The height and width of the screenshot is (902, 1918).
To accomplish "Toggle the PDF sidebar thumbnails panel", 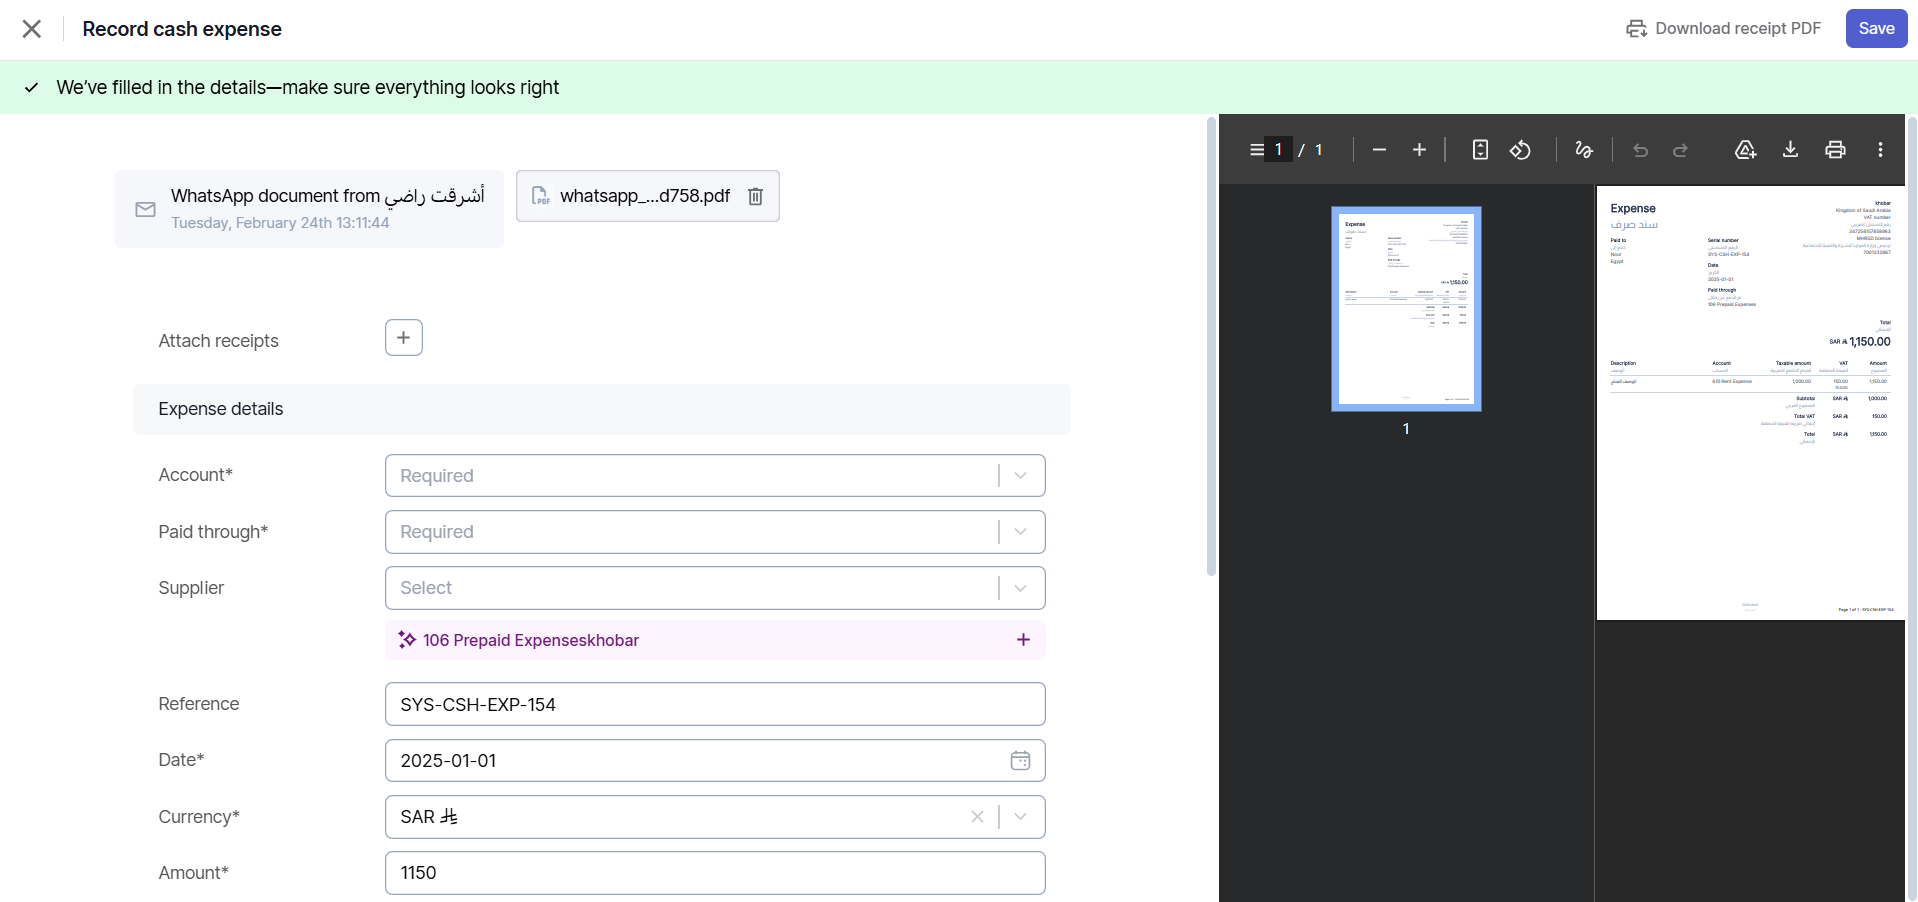I will coord(1256,150).
